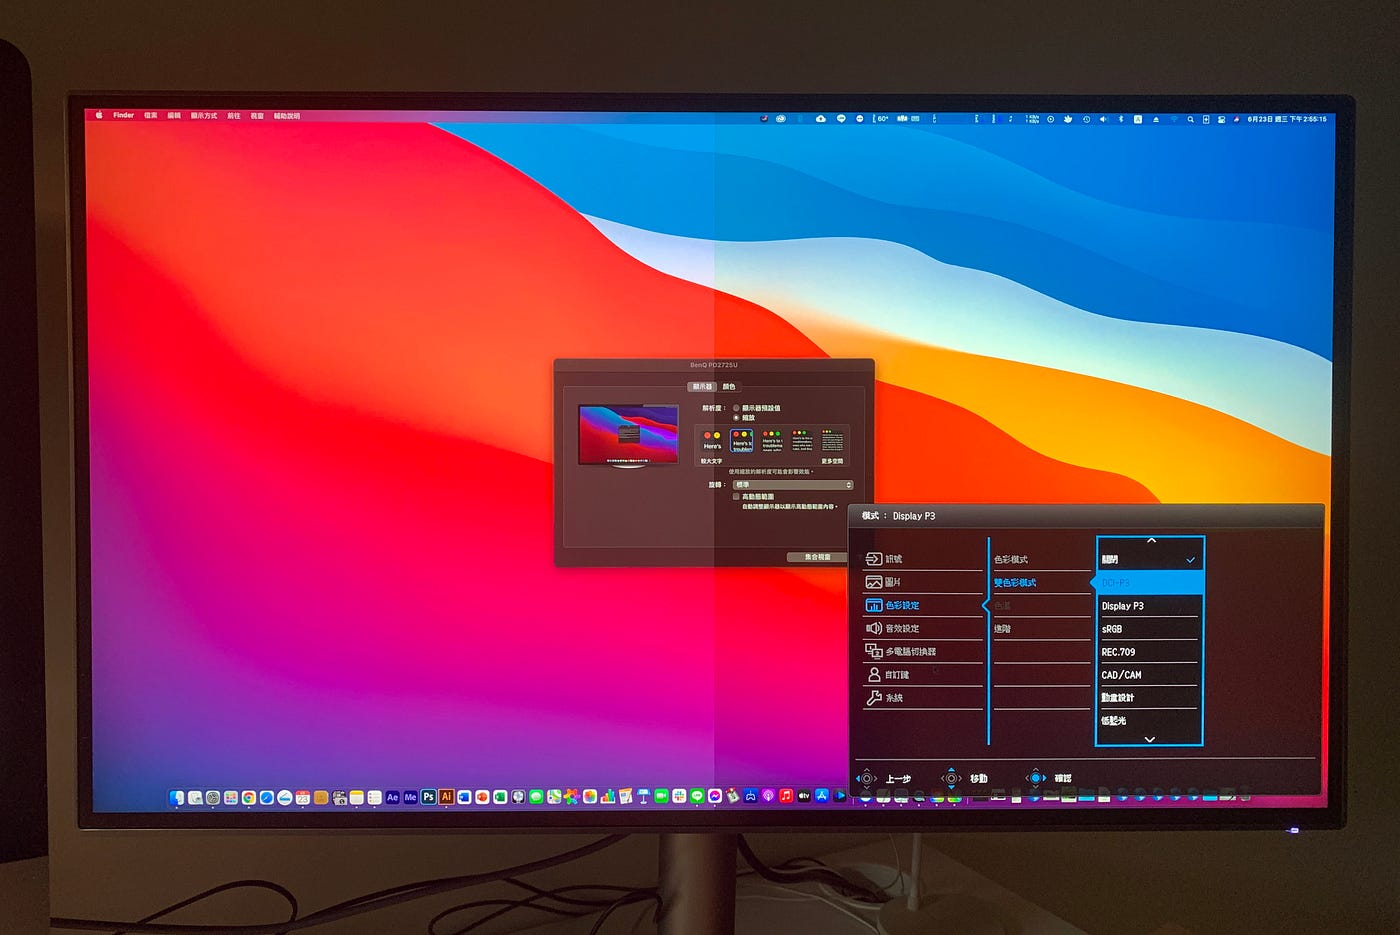Open System Preferences in the Dock
Screen dimensions: 1400x935
pos(213,797)
